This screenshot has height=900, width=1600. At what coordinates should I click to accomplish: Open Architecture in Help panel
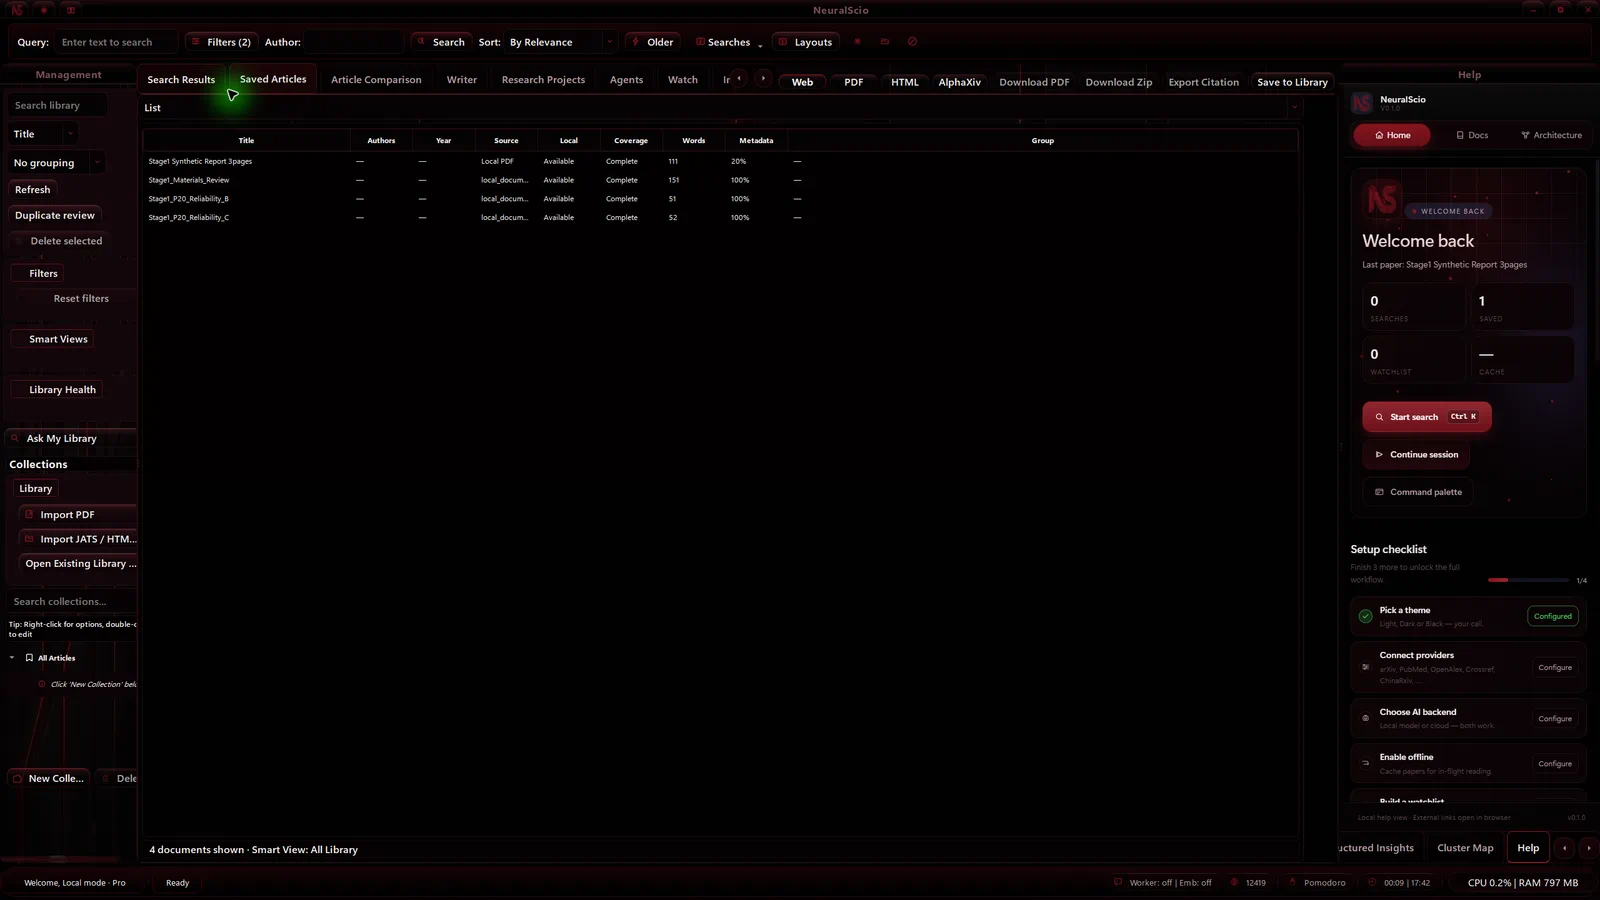click(1551, 135)
